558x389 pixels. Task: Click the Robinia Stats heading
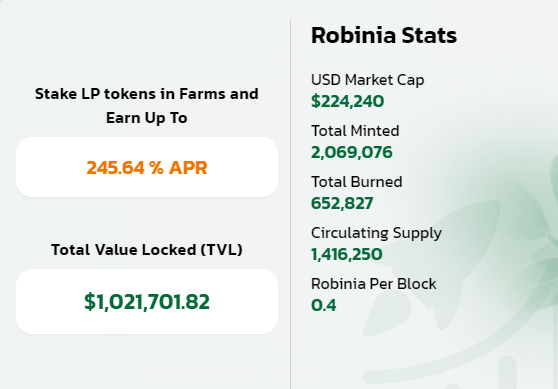384,35
